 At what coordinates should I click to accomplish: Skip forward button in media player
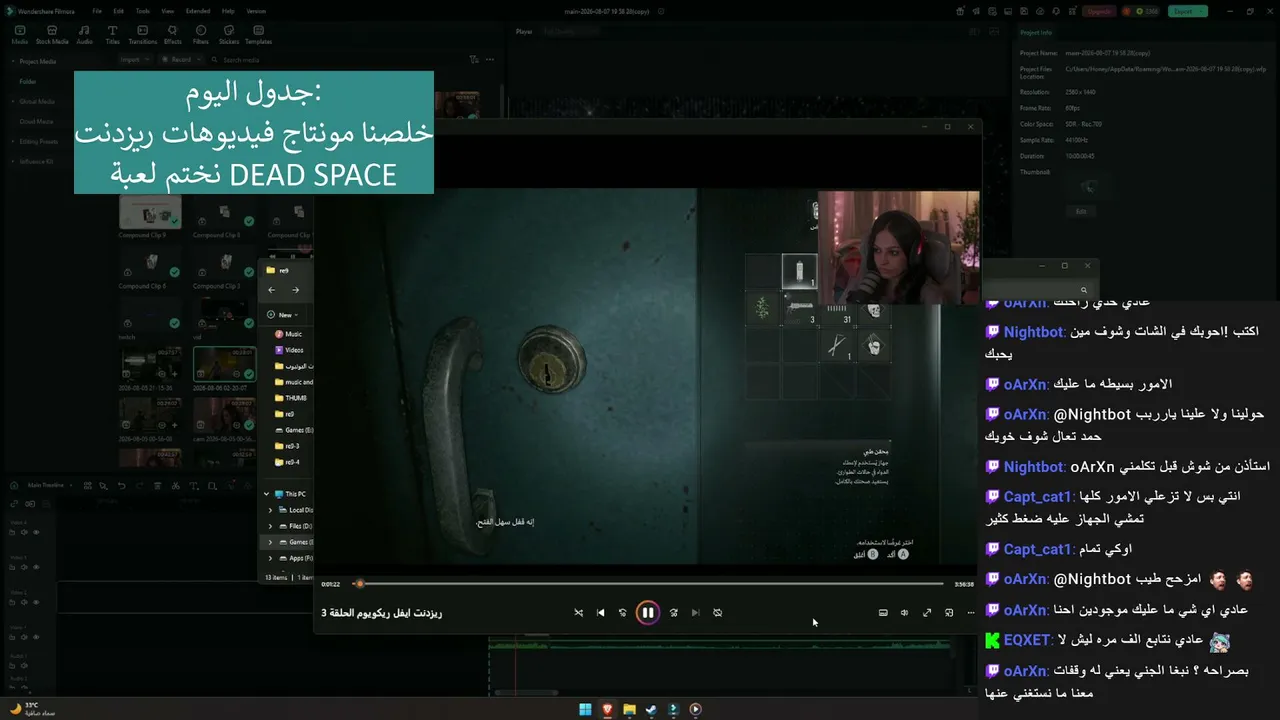tap(673, 613)
